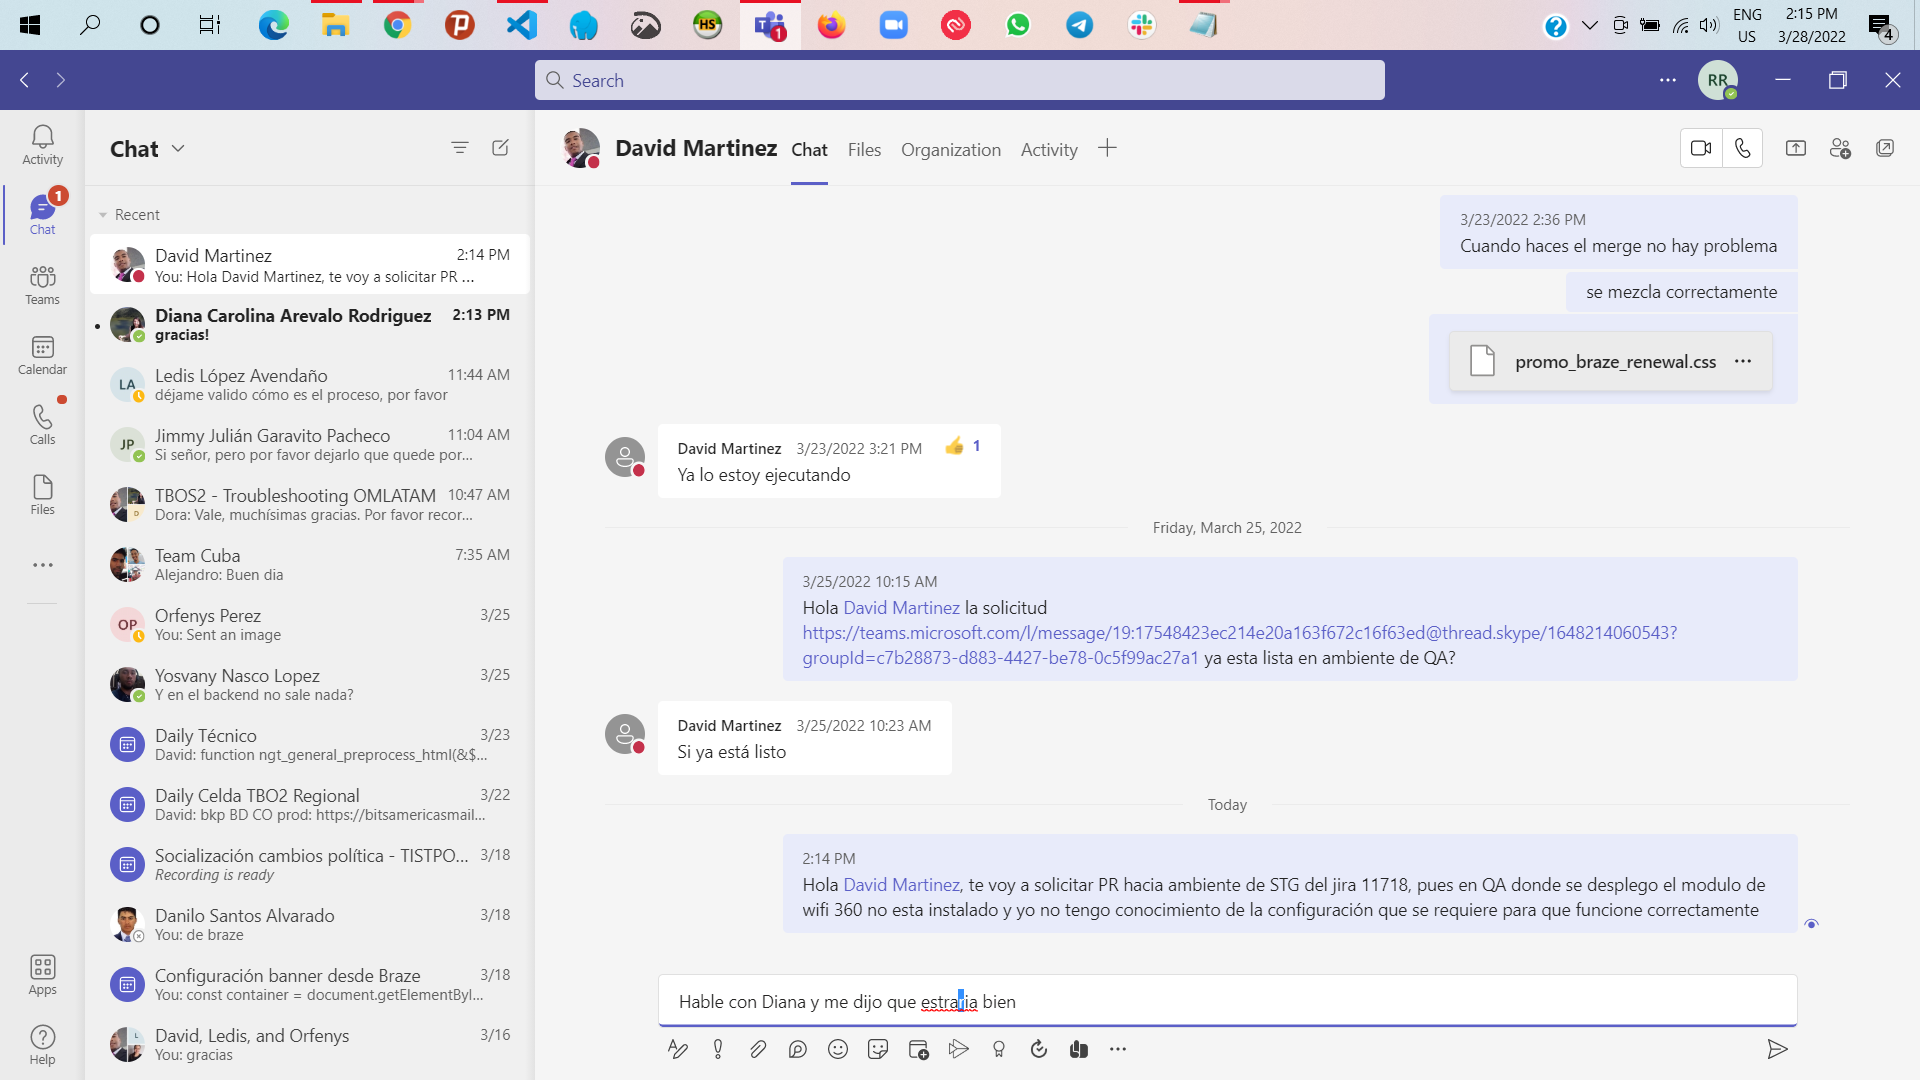
Task: Expand the Chat header dropdown chevron
Action: click(178, 148)
